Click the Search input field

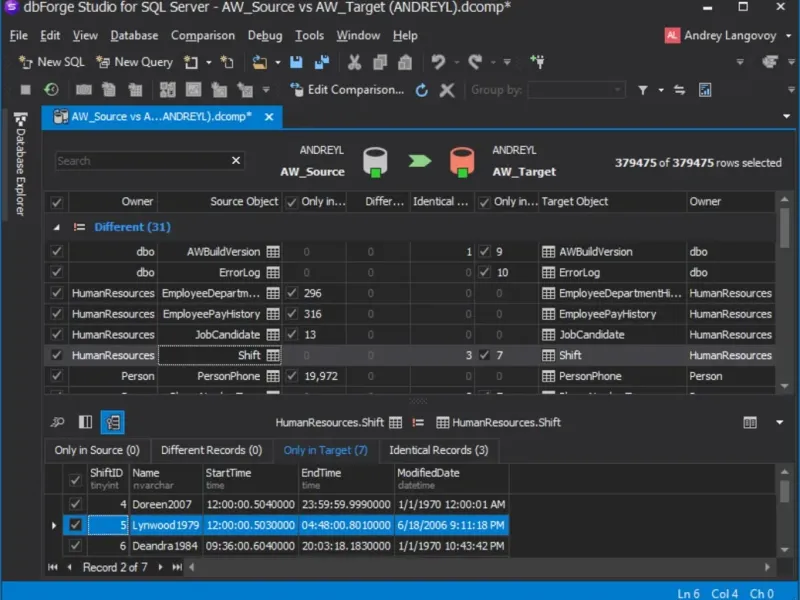[140, 161]
